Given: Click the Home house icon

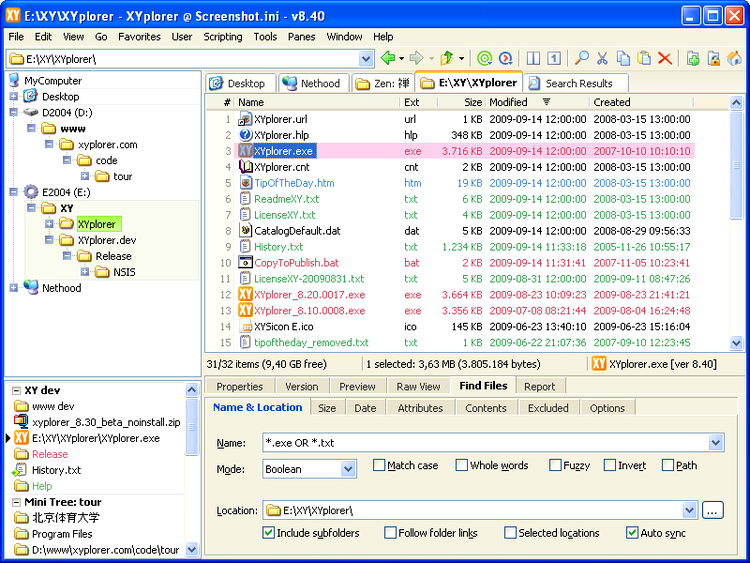Looking at the screenshot, I should click(734, 58).
